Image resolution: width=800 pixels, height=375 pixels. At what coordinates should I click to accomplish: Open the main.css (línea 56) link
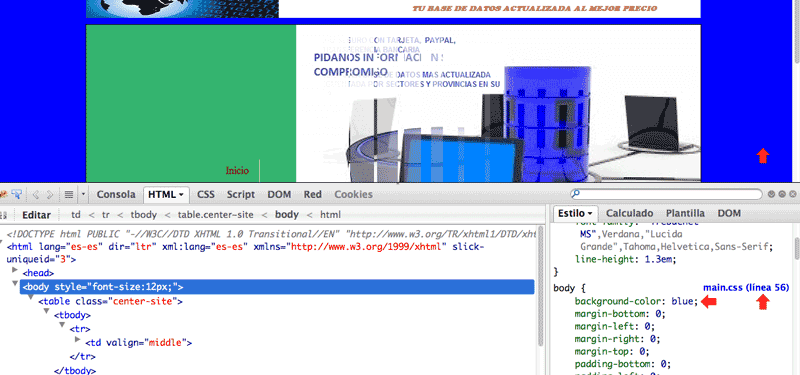click(746, 287)
